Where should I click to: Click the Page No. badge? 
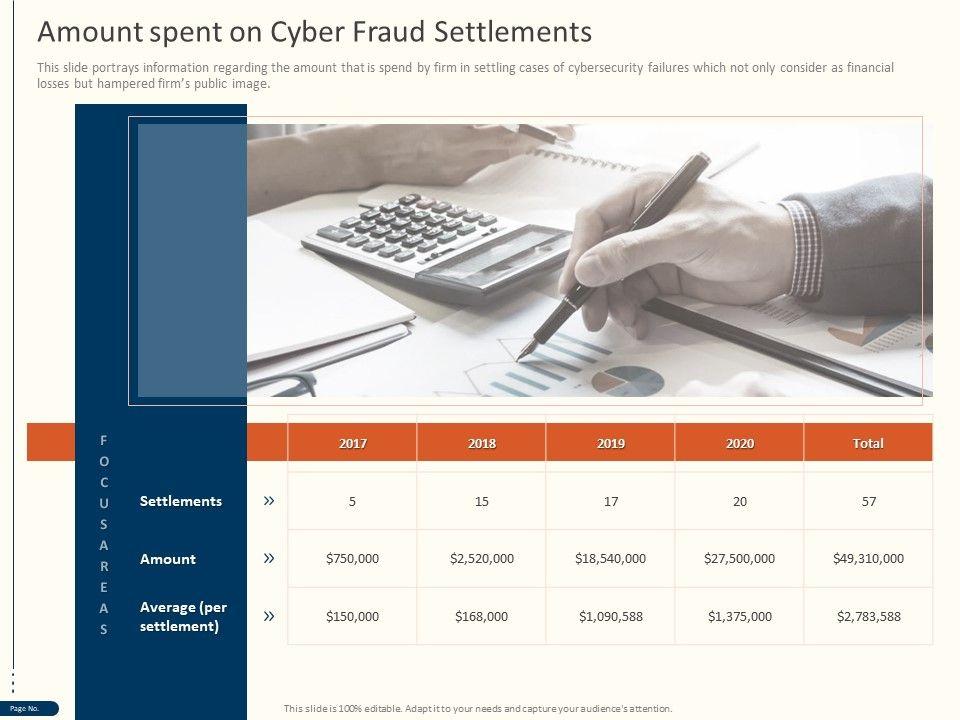click(26, 709)
